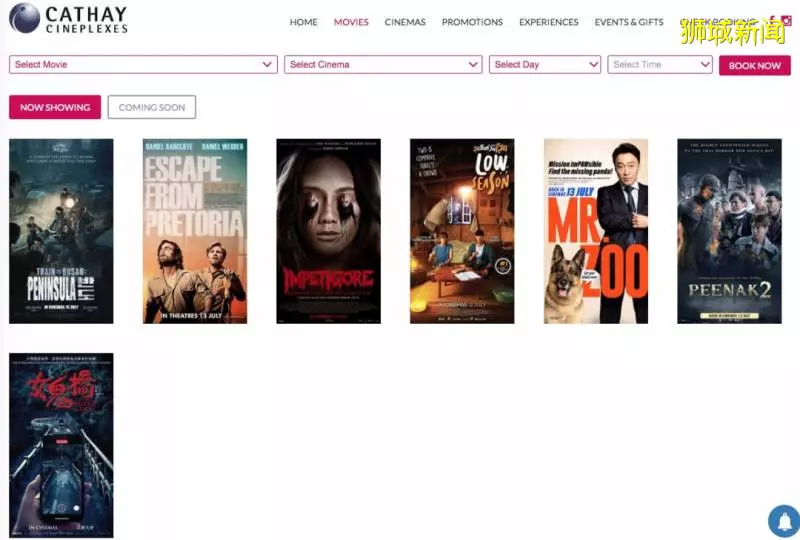Expand the Select Cinema dropdown
The height and width of the screenshot is (540, 800).
383,65
